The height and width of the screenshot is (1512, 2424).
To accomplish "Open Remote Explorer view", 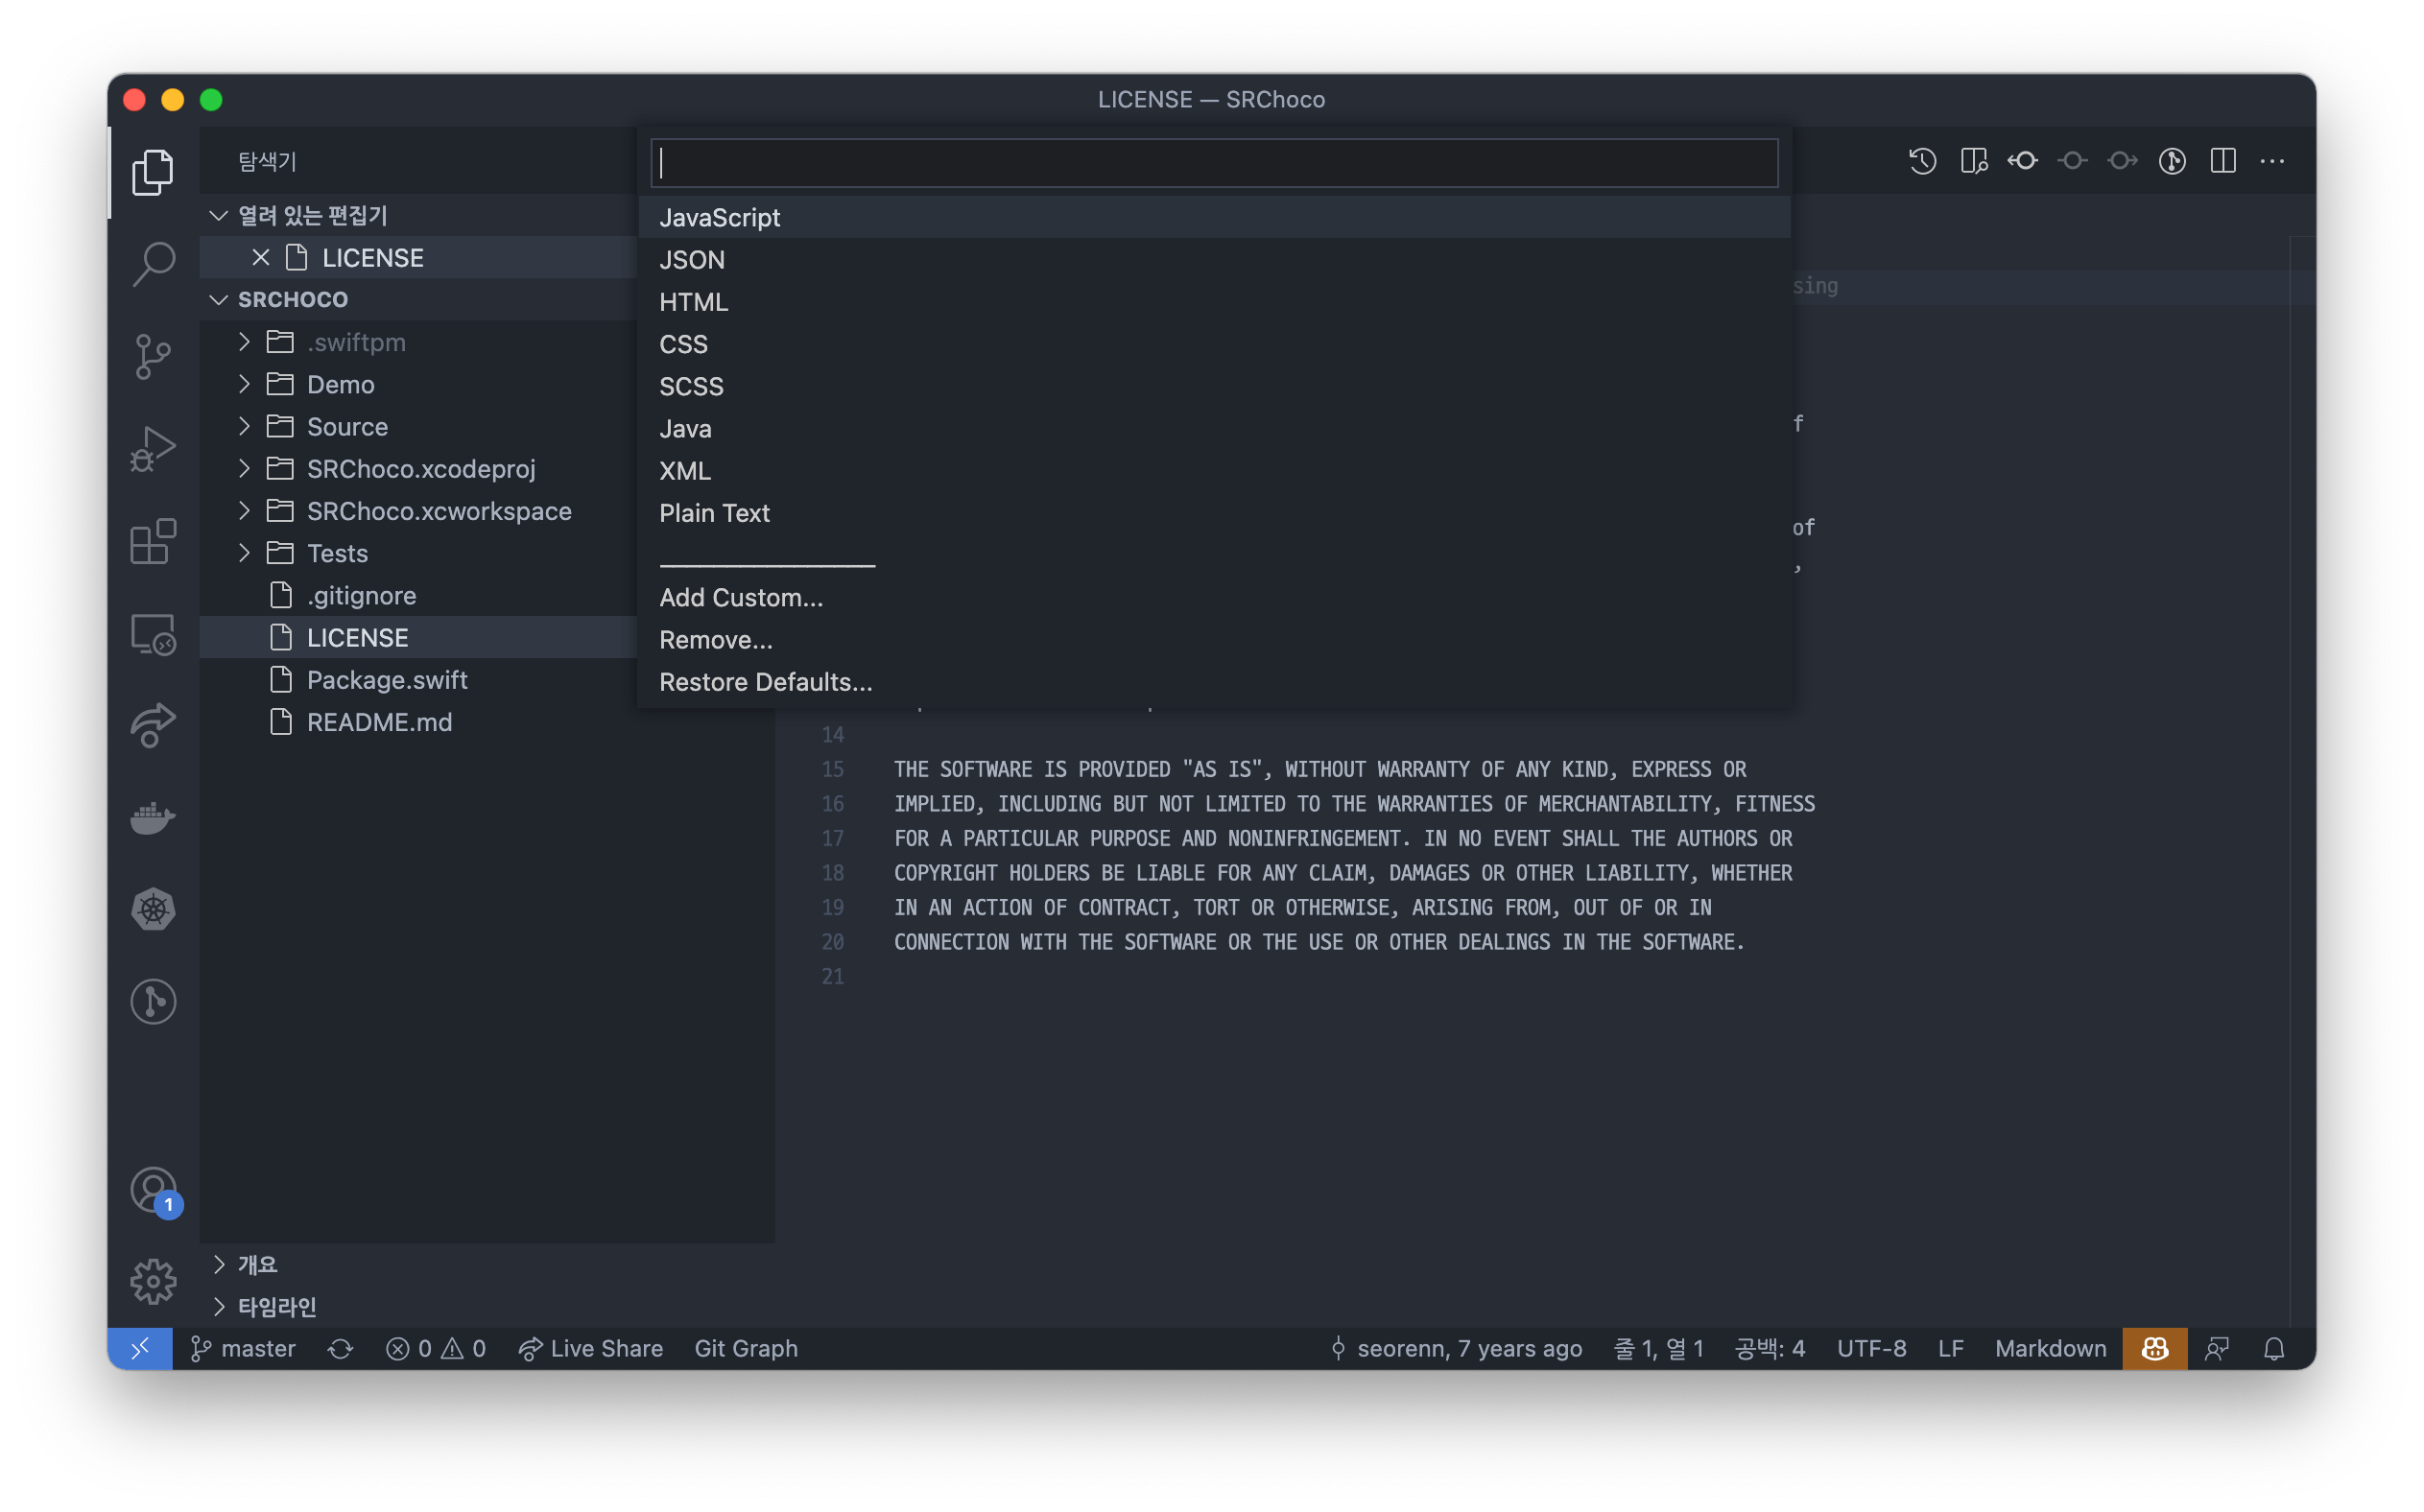I will 153,634.
